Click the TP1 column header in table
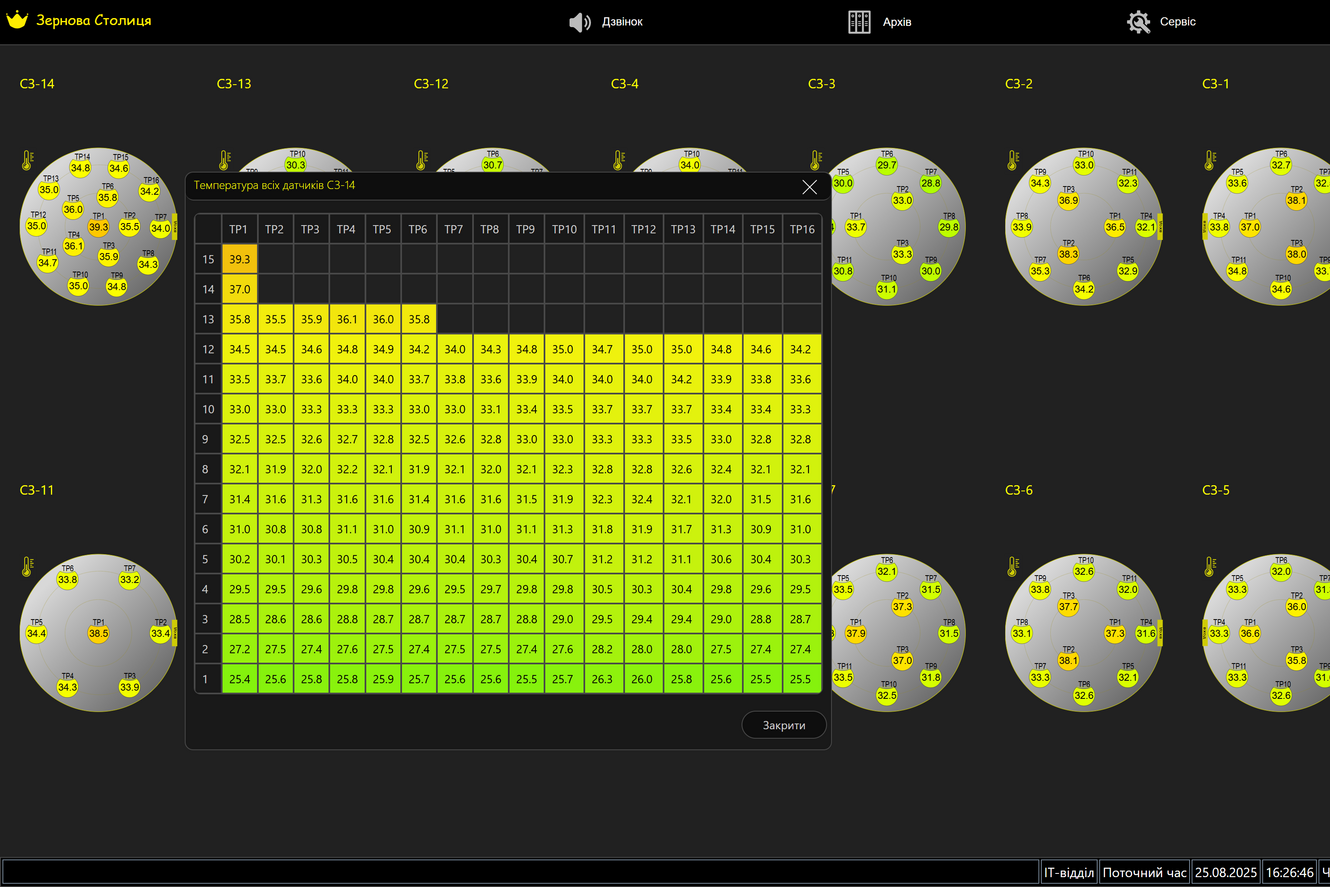Image resolution: width=1330 pixels, height=887 pixels. (240, 229)
